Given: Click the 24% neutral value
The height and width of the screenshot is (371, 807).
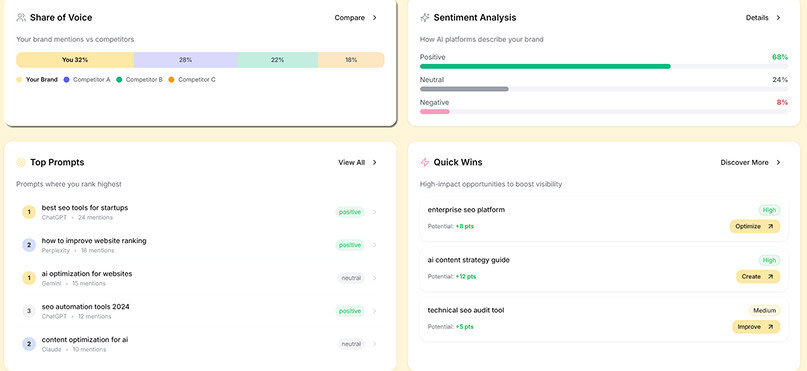Looking at the screenshot, I should pyautogui.click(x=780, y=80).
